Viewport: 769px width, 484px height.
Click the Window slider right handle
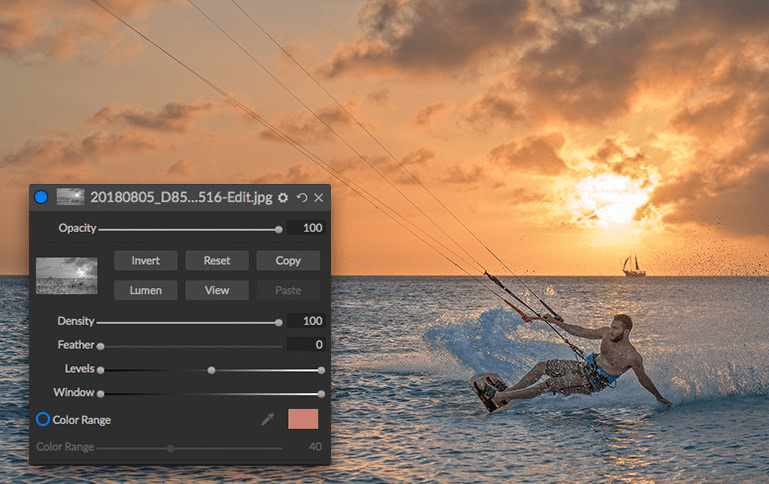pos(321,394)
